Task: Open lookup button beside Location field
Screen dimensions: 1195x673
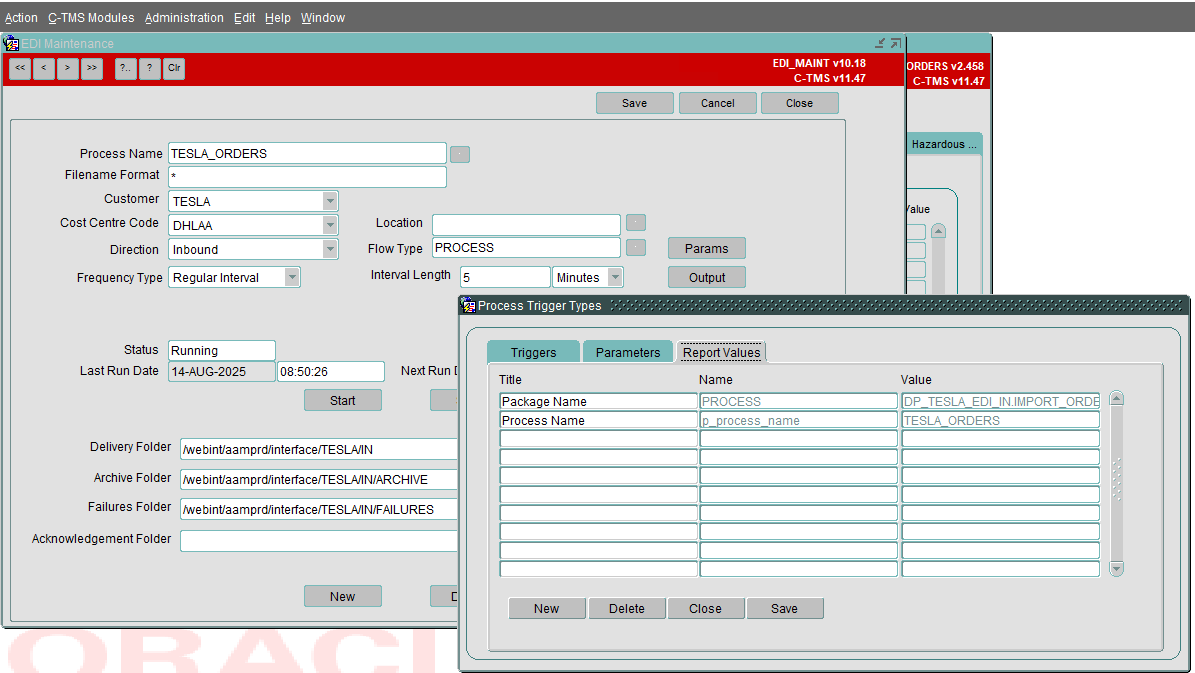Action: click(636, 223)
